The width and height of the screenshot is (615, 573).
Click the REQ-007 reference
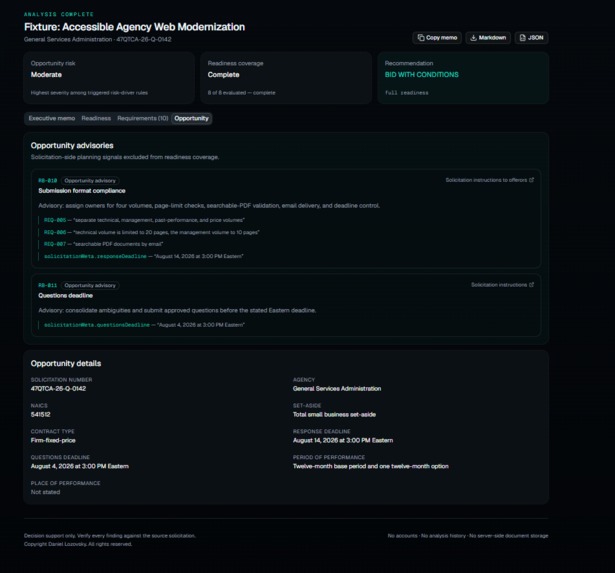point(55,244)
